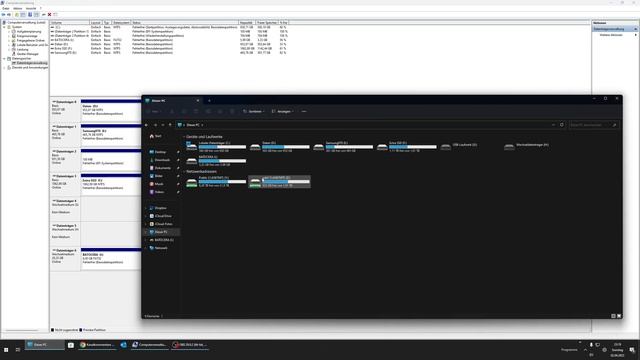Click the Explorer search field

(x=593, y=125)
